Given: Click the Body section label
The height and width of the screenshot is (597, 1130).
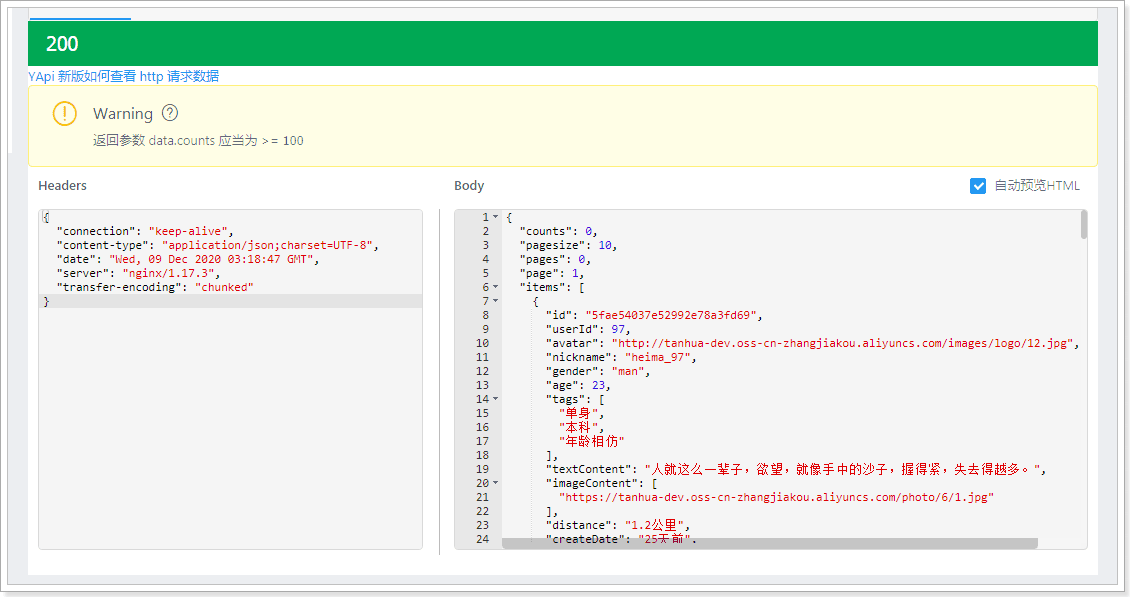Looking at the screenshot, I should click(469, 186).
